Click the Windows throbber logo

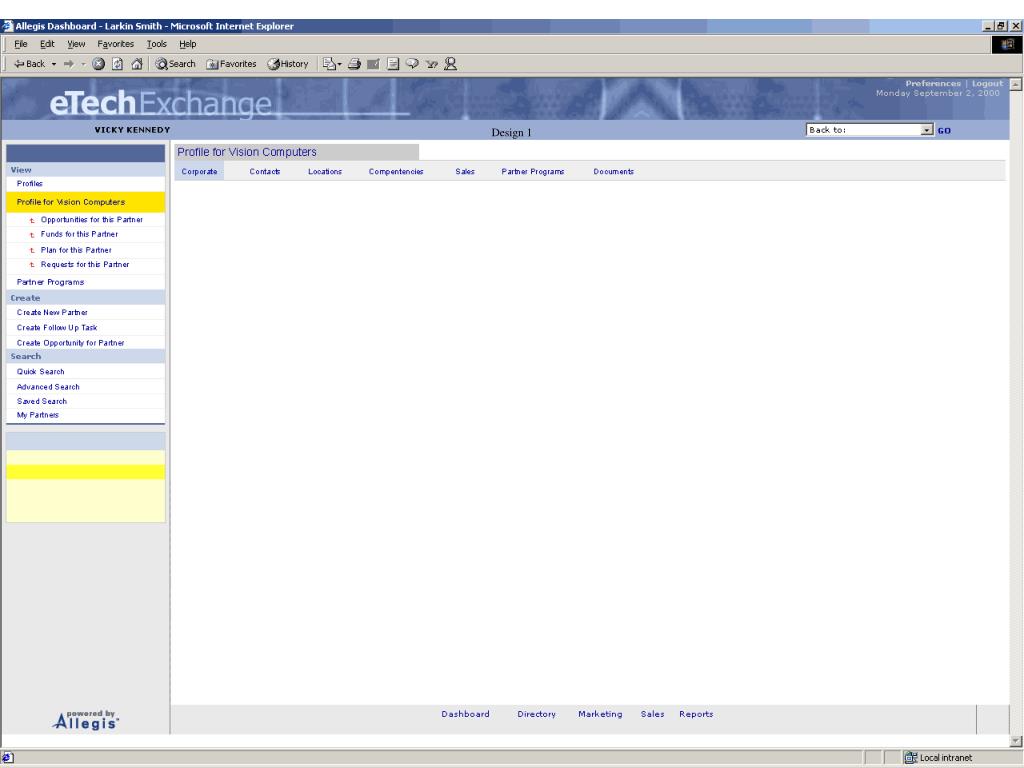pos(1007,44)
